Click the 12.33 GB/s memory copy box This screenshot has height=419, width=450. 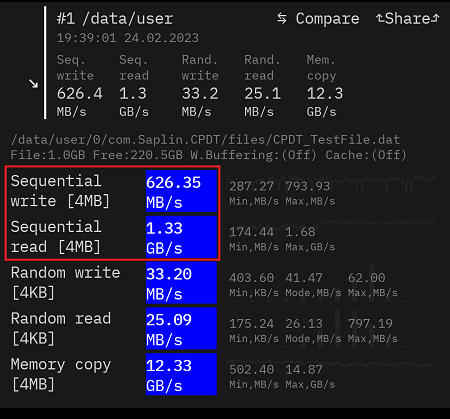[x=181, y=374]
